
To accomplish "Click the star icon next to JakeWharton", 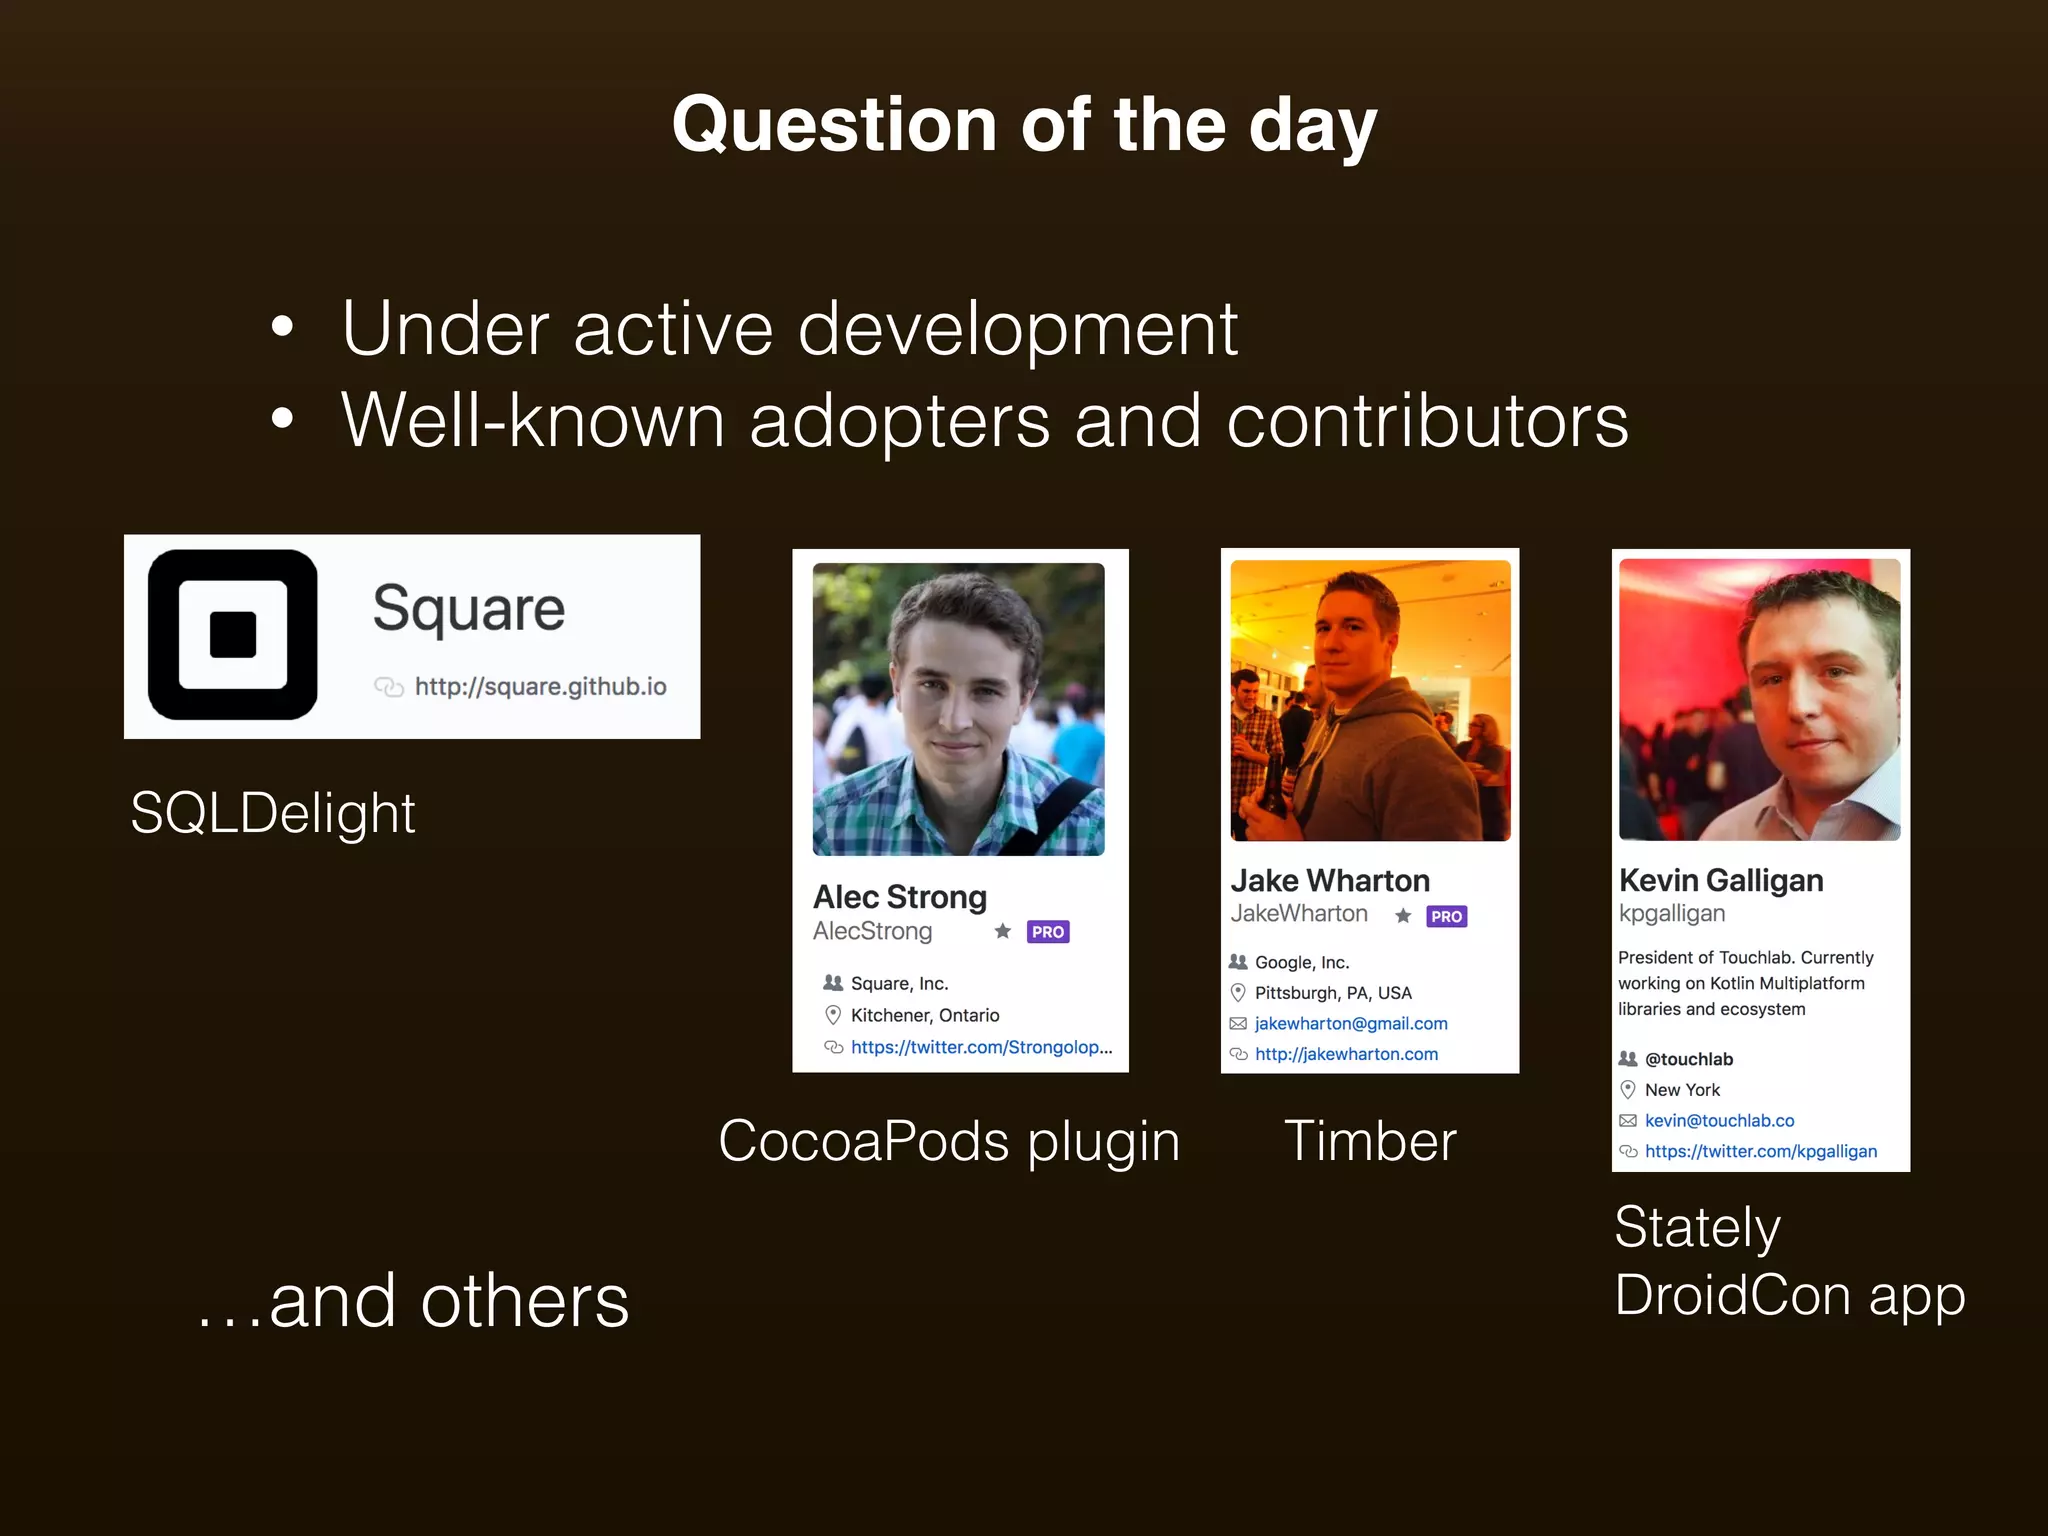I will 1403,916.
